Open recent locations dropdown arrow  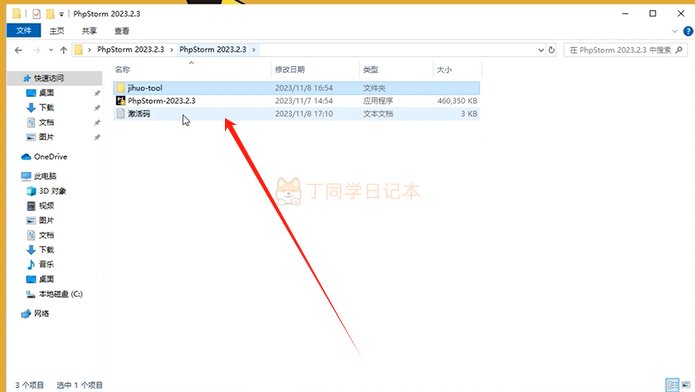point(51,50)
